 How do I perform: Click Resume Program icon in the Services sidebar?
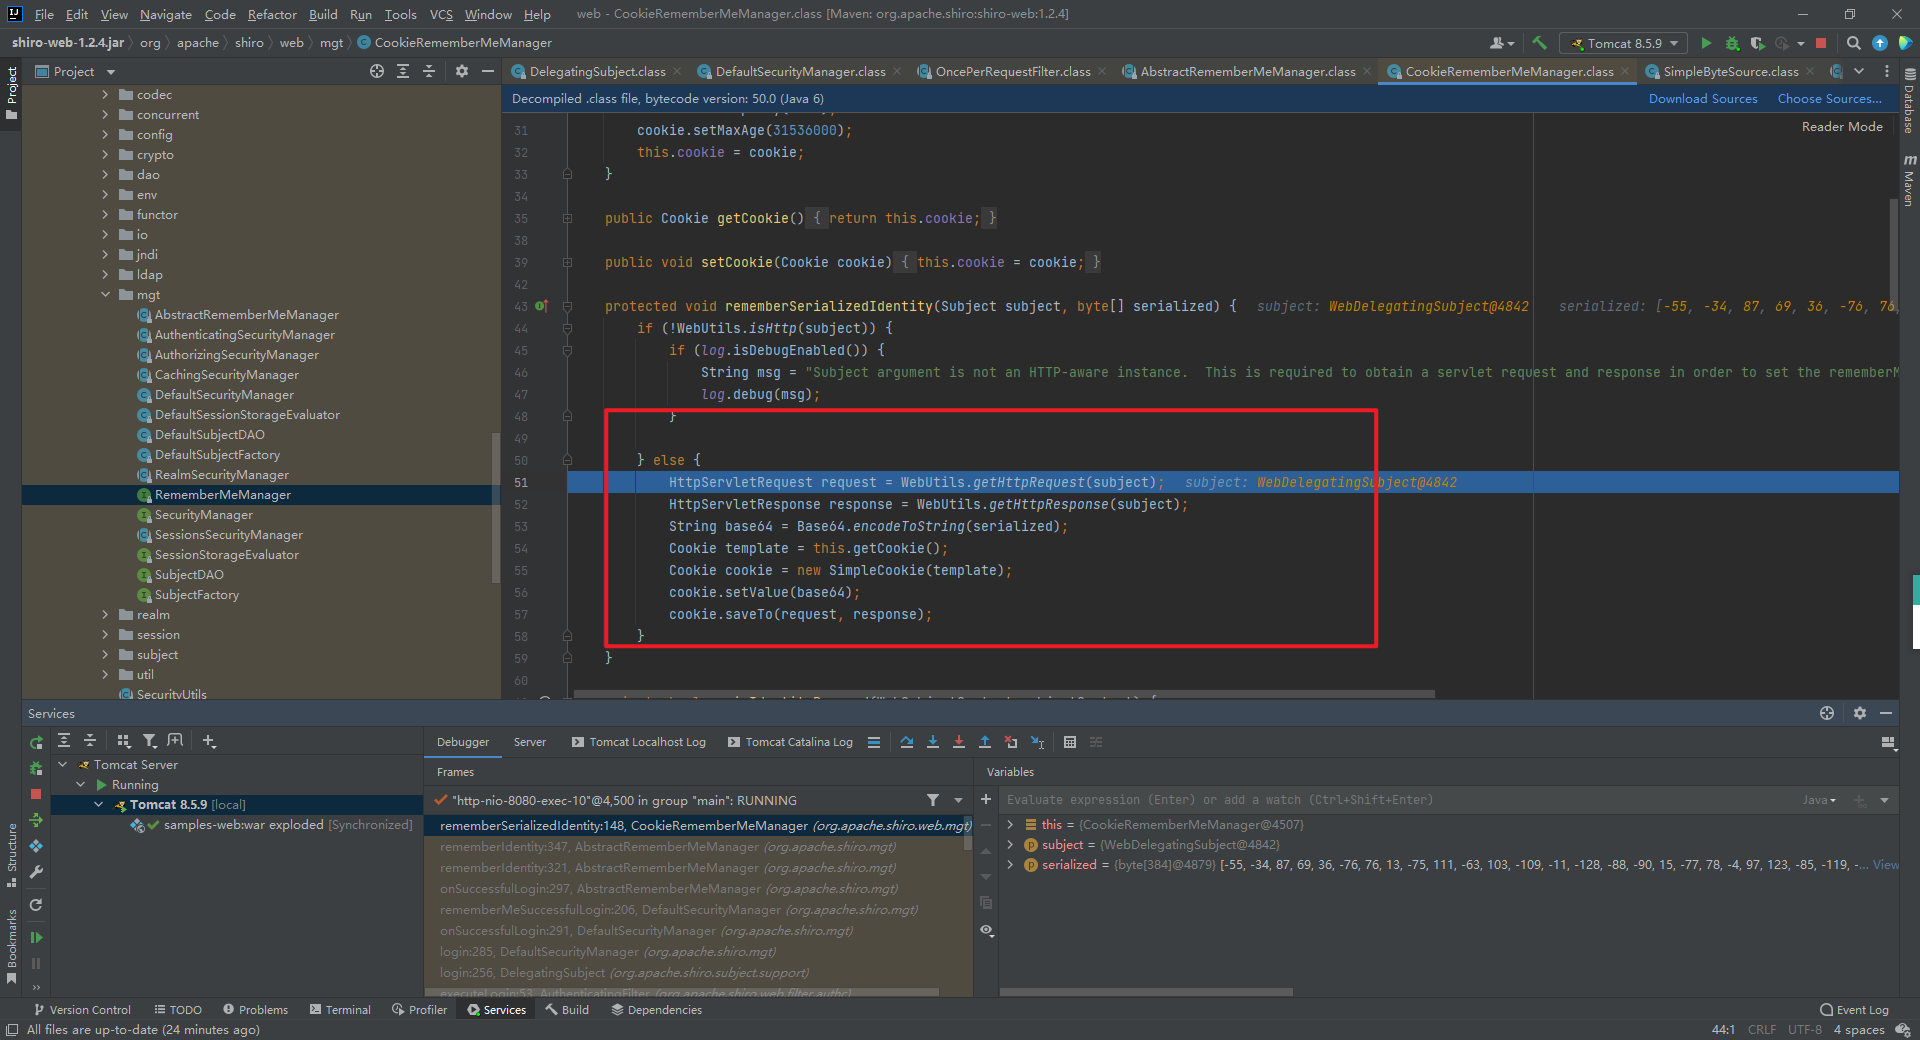pyautogui.click(x=36, y=937)
